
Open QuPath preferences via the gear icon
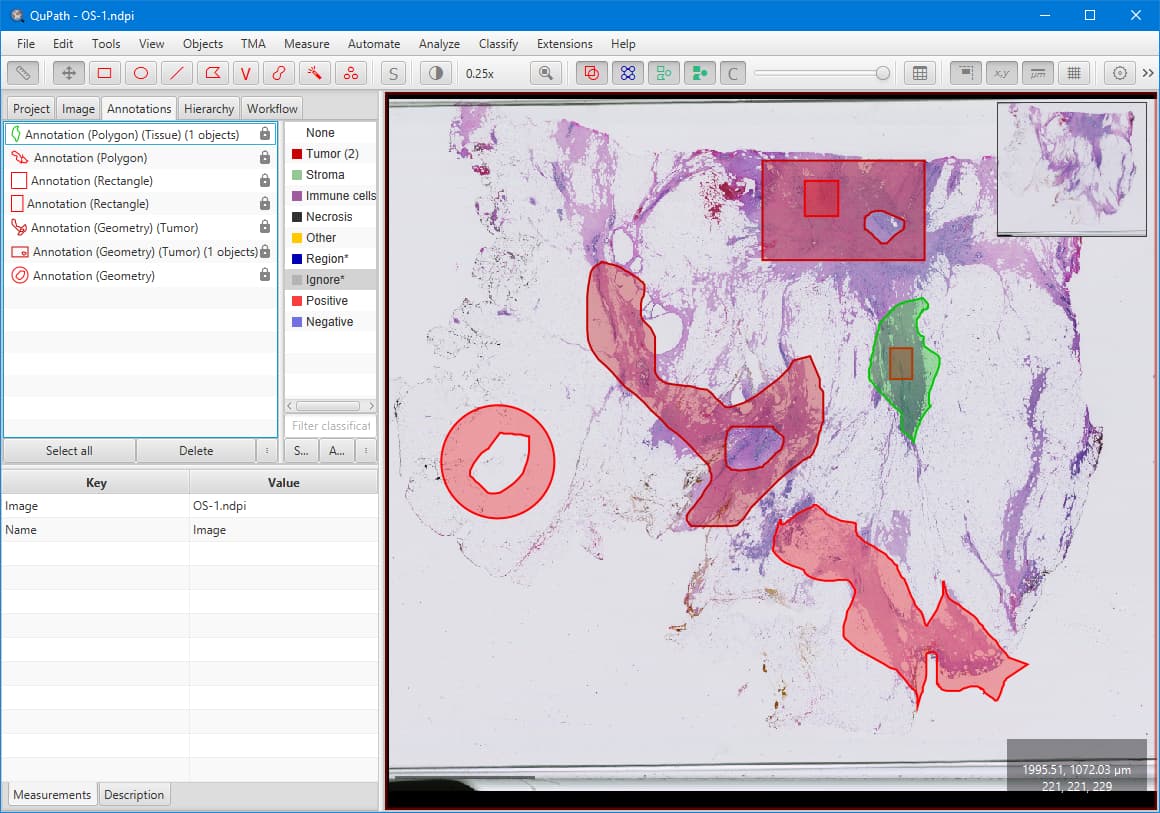(1120, 72)
